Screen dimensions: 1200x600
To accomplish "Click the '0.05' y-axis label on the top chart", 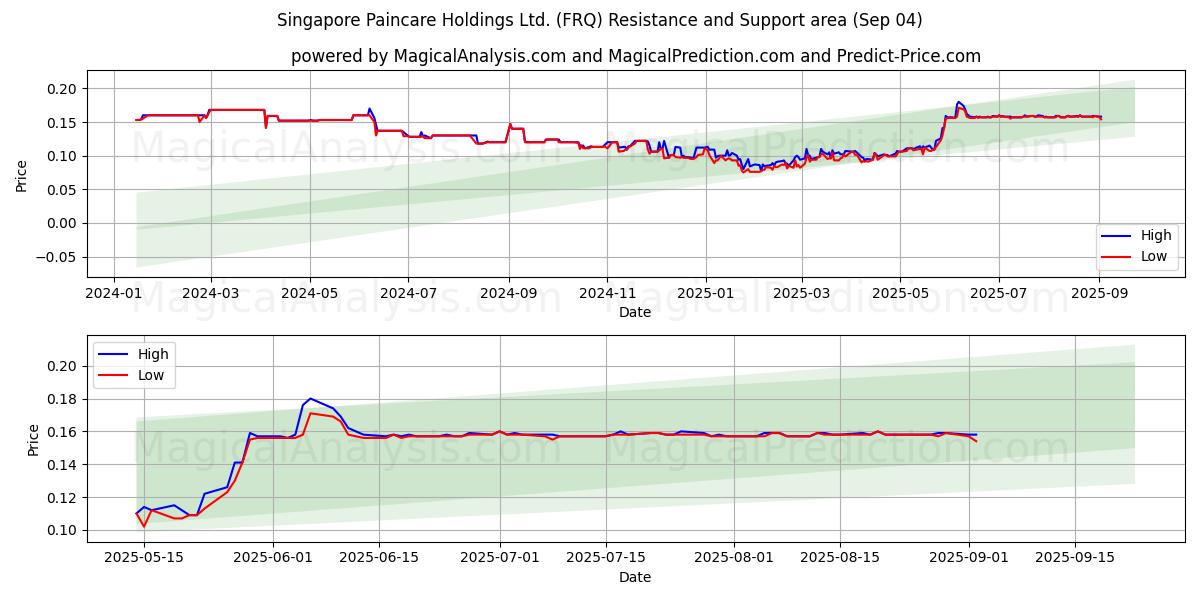I will pos(63,190).
